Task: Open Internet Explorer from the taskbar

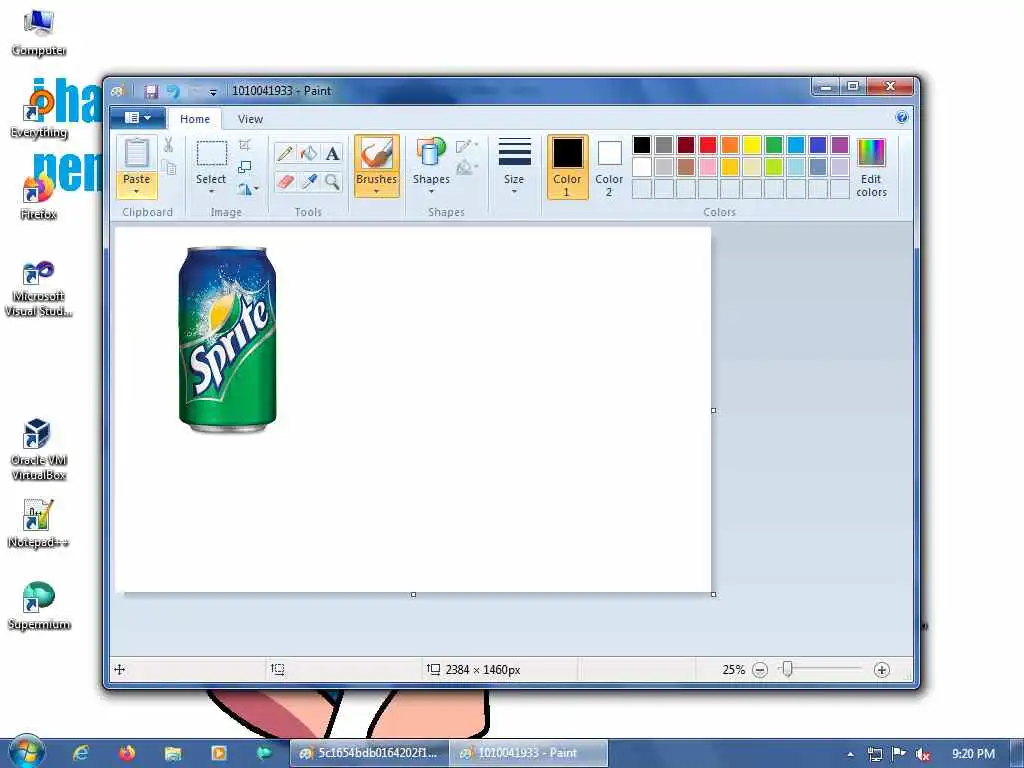Action: 80,753
